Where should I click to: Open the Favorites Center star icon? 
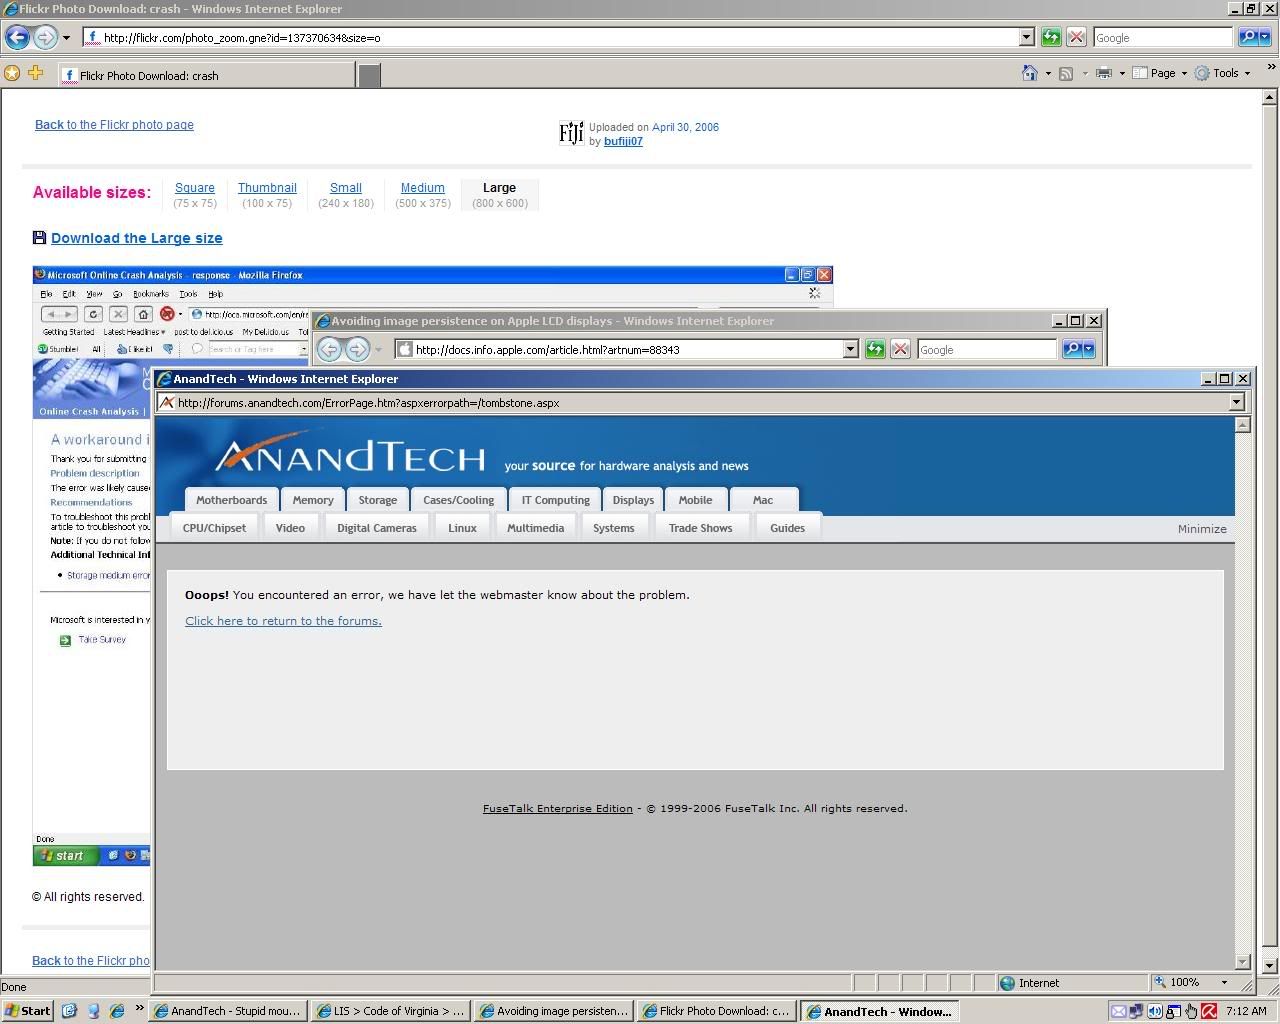tap(12, 73)
